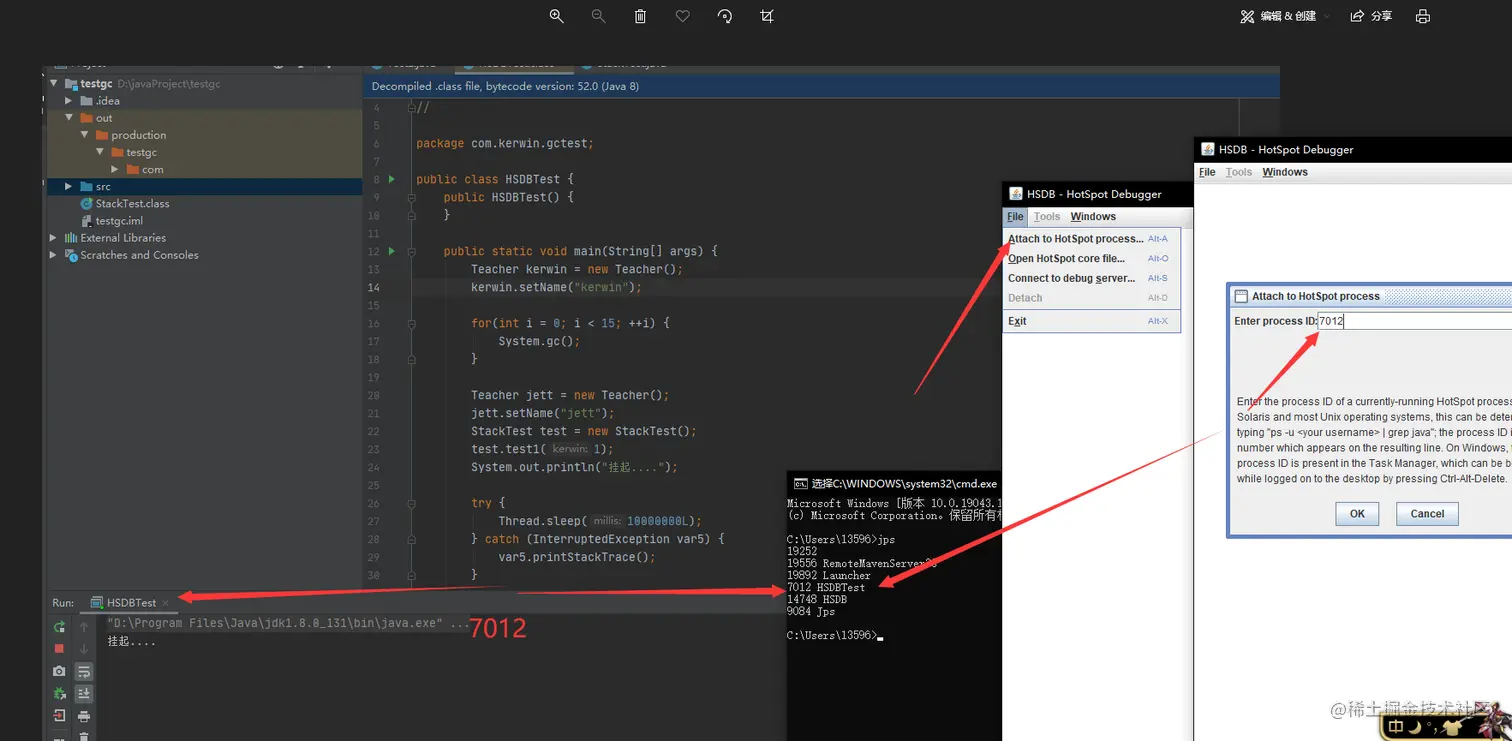Expand the com folder
The height and width of the screenshot is (741, 1512).
pyautogui.click(x=115, y=169)
